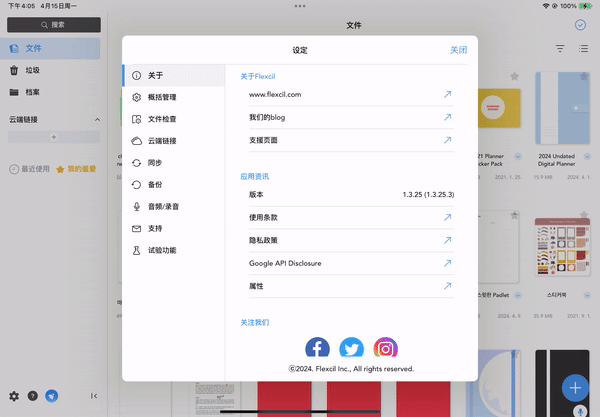Open the 스티커북 sticker thumbnail
The height and width of the screenshot is (417, 600).
562,247
